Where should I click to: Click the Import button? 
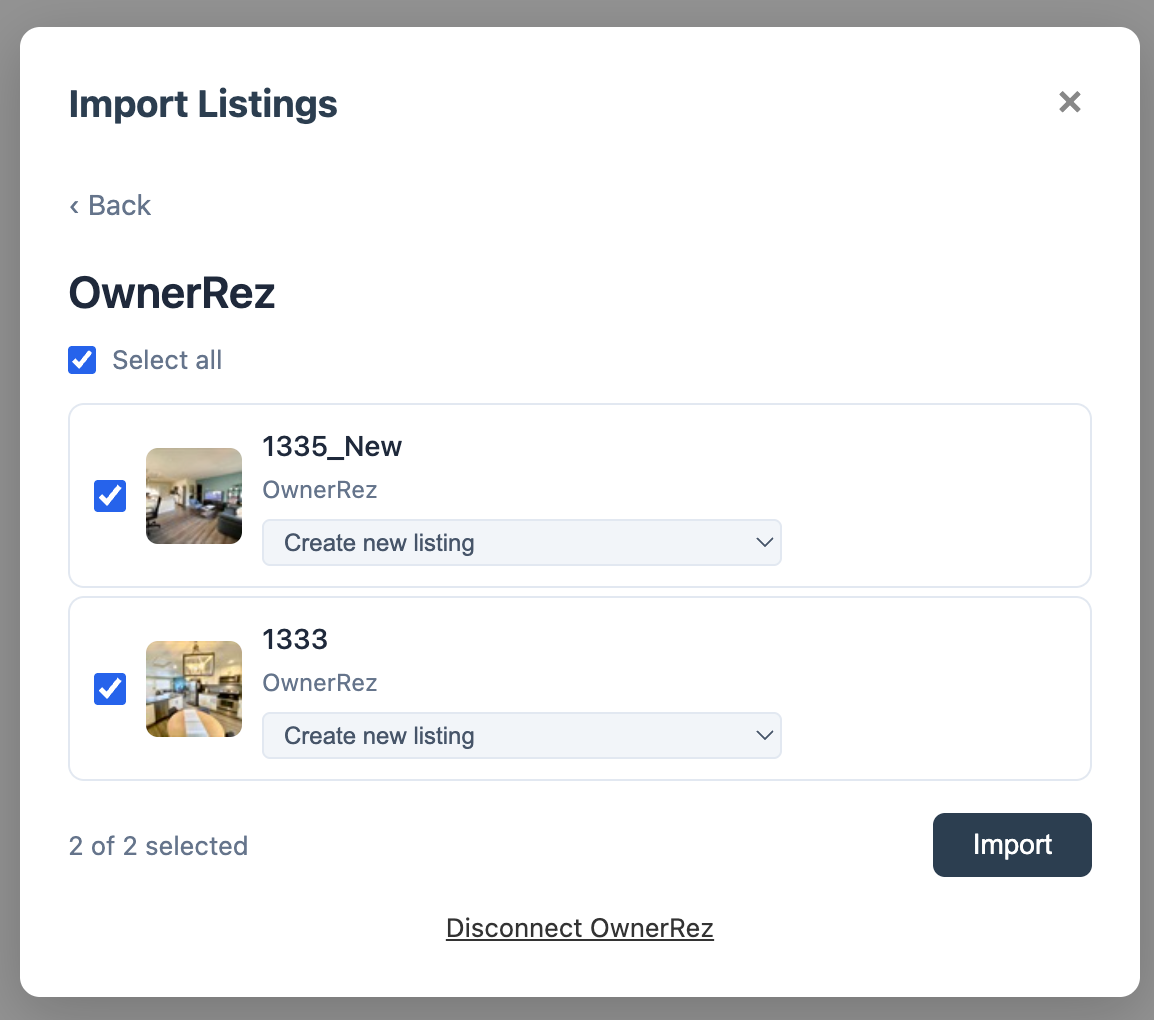1012,845
